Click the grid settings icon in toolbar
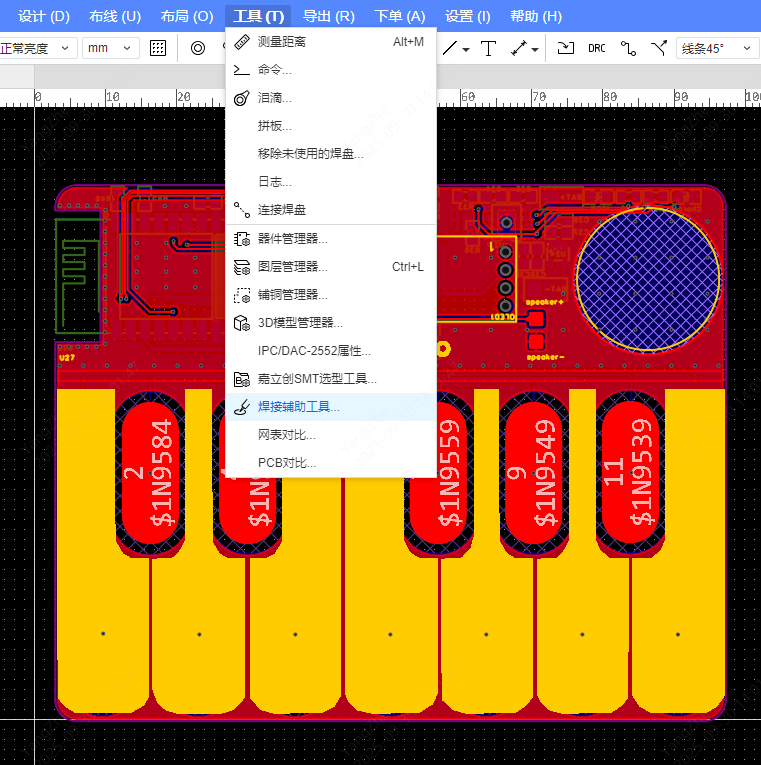 pyautogui.click(x=158, y=48)
